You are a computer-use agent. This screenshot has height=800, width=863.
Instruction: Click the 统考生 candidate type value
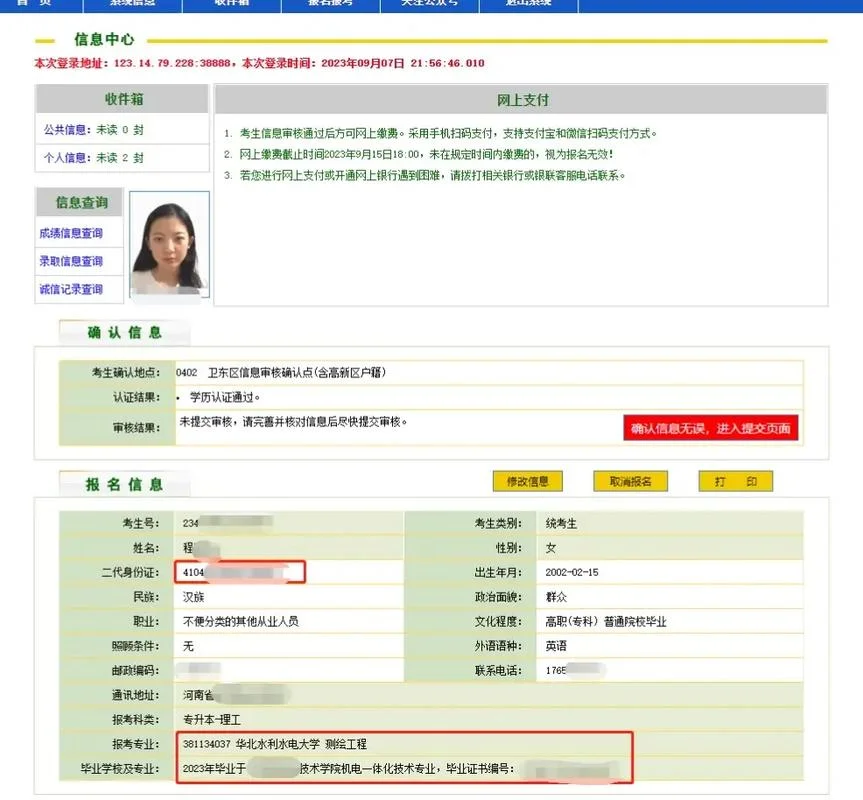coord(561,524)
